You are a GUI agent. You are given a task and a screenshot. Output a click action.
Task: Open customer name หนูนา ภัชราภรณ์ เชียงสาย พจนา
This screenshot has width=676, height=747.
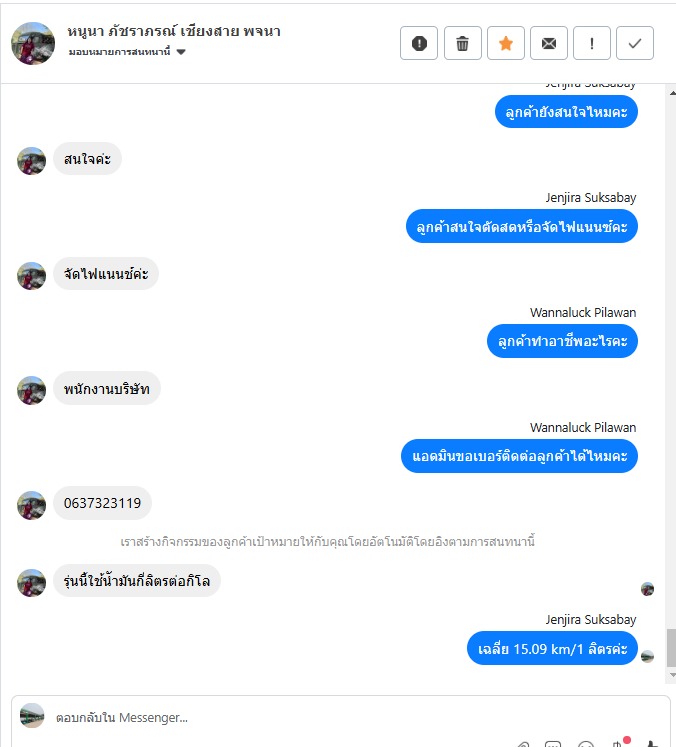click(x=174, y=31)
